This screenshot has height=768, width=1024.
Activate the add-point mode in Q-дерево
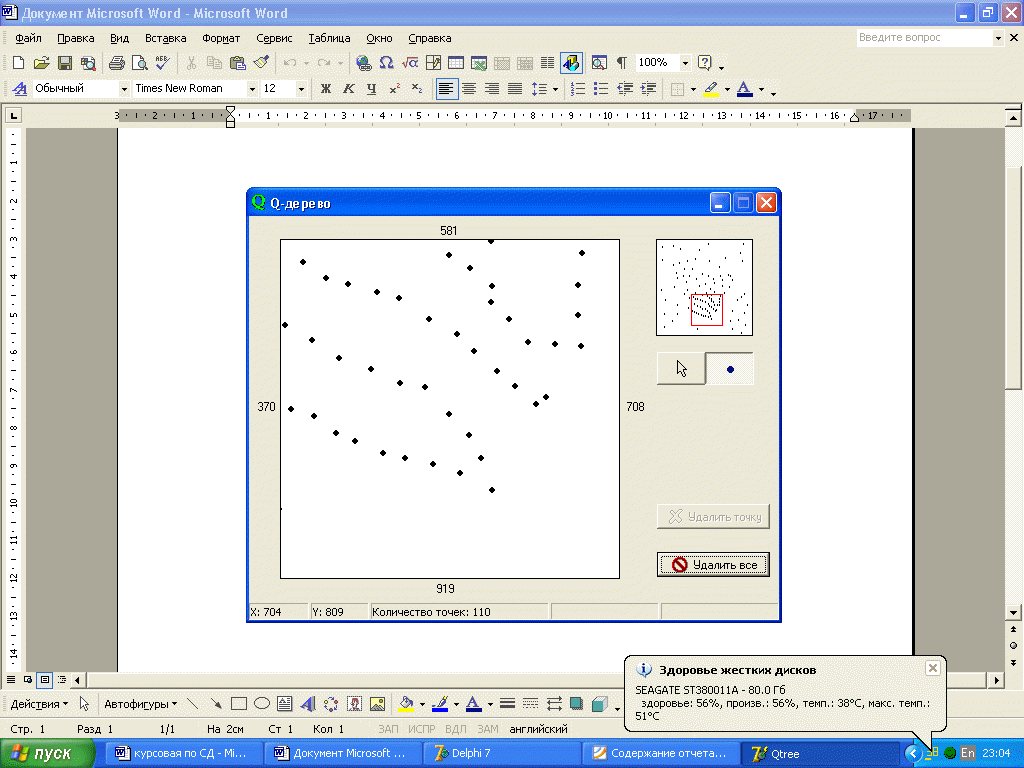730,369
